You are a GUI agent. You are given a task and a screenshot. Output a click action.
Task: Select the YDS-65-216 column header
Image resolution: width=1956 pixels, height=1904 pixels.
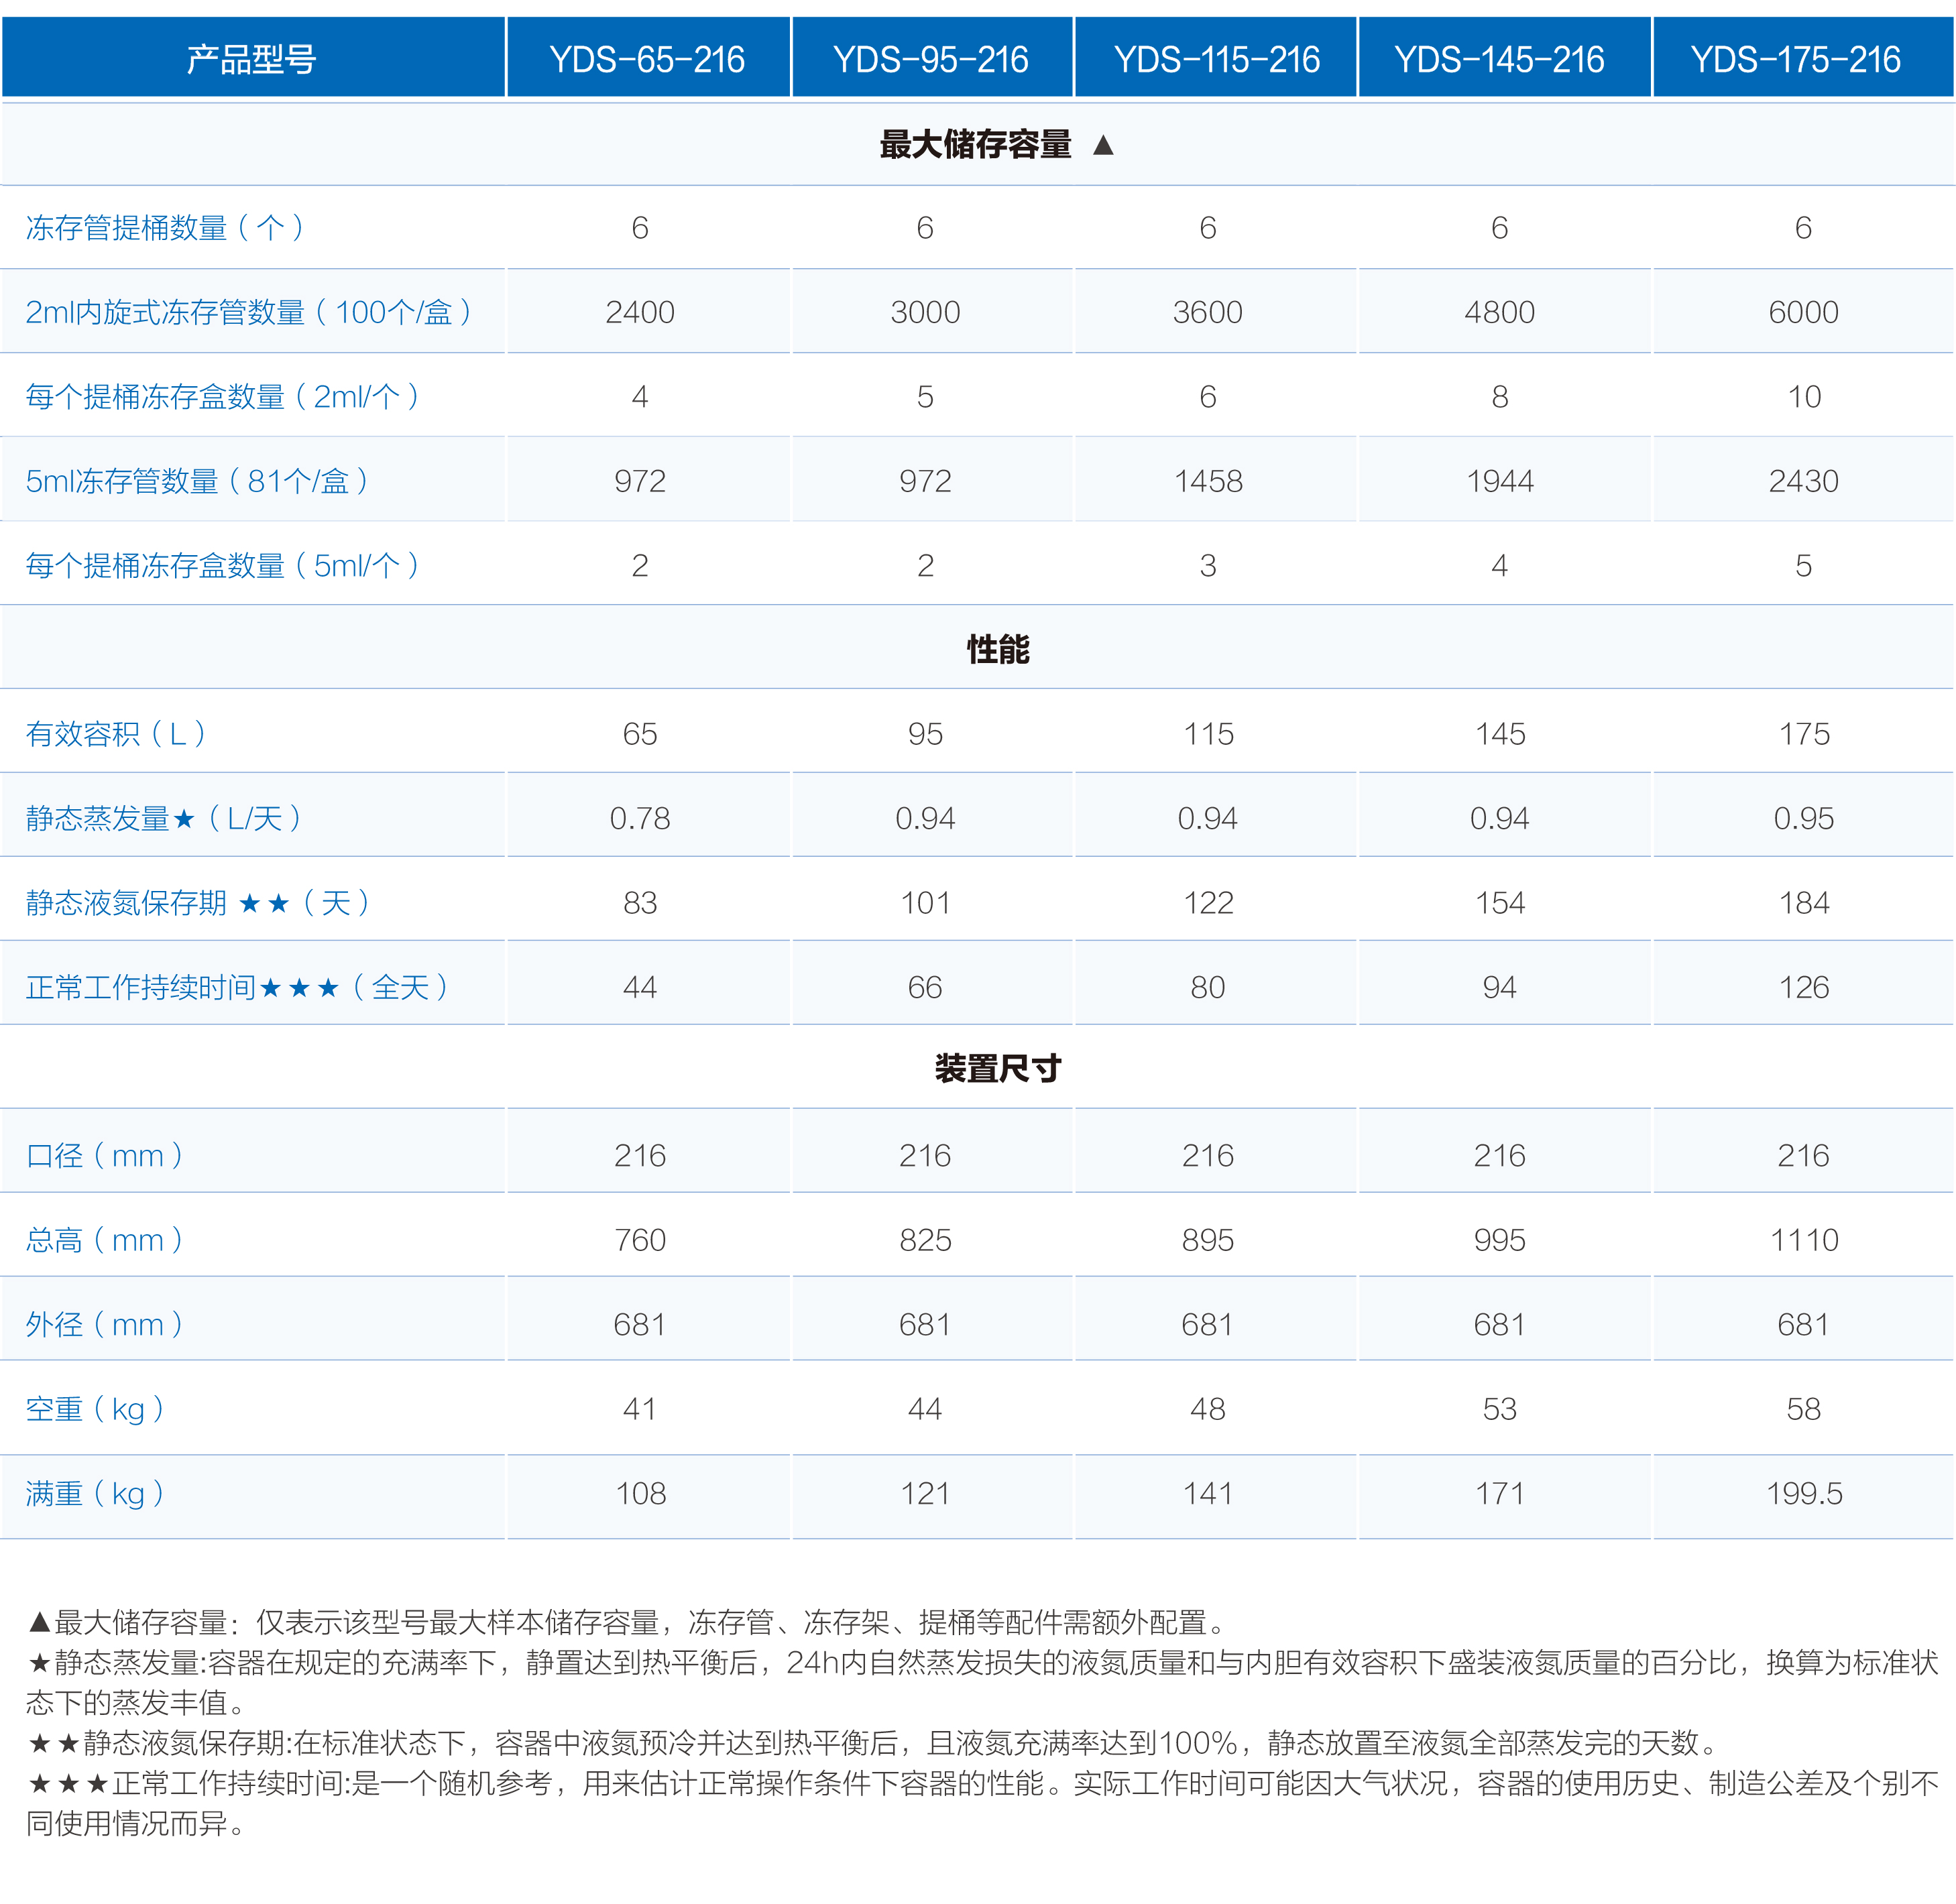(x=647, y=59)
